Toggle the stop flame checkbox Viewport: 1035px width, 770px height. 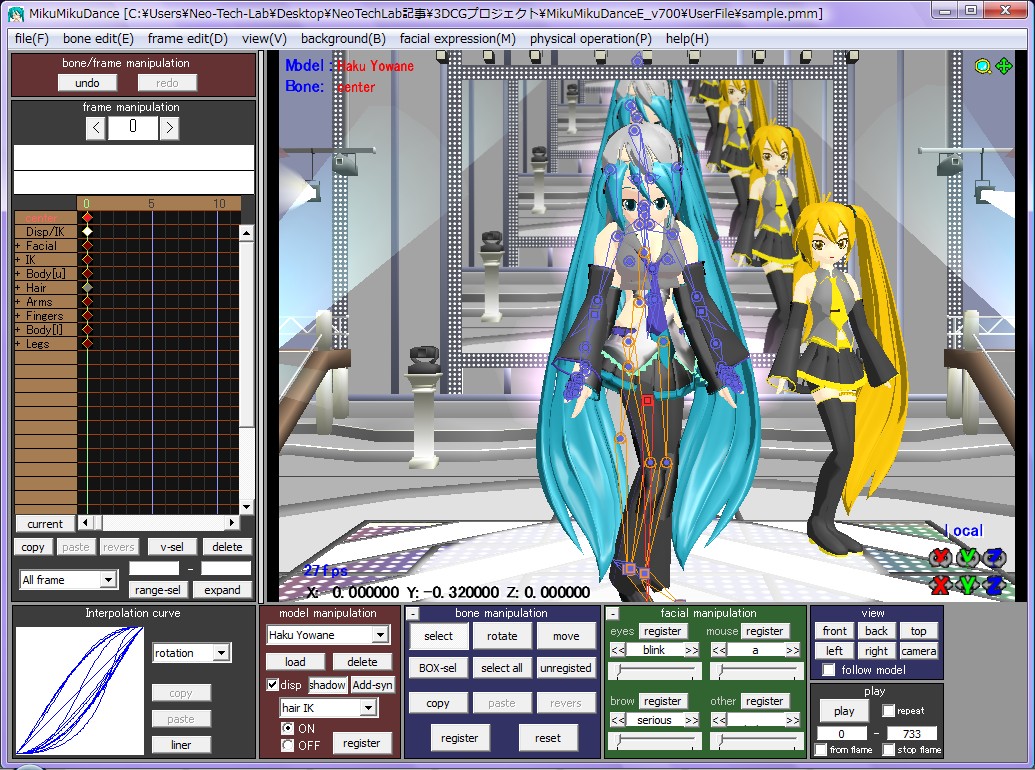pyautogui.click(x=888, y=750)
